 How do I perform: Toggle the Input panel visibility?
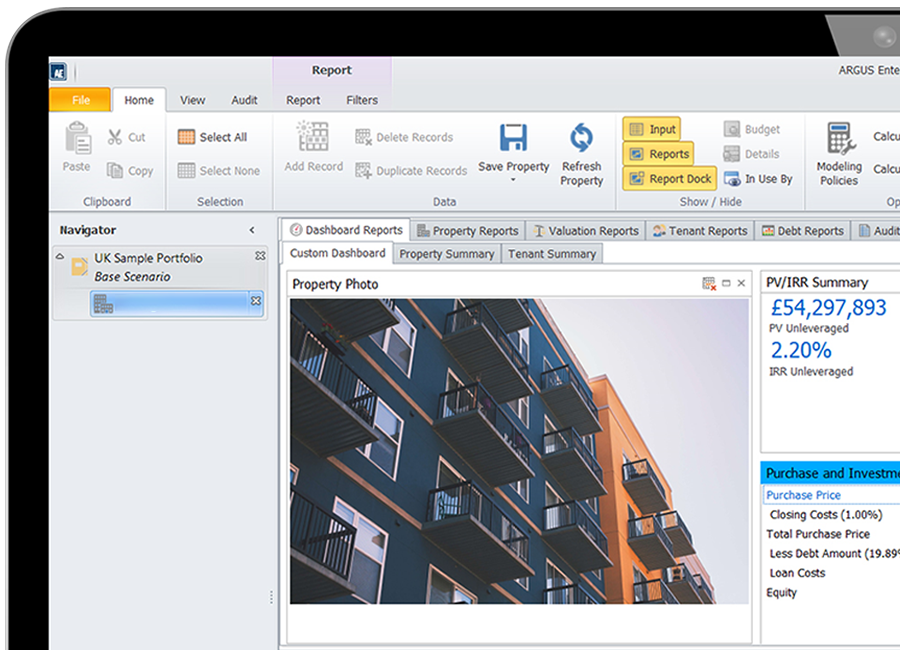point(652,128)
